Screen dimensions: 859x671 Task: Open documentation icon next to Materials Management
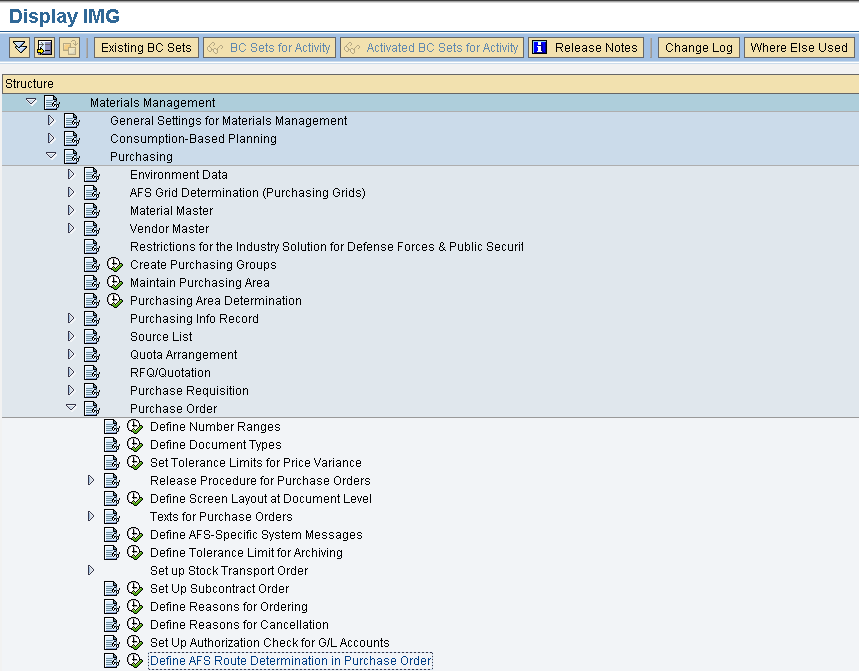pos(52,102)
